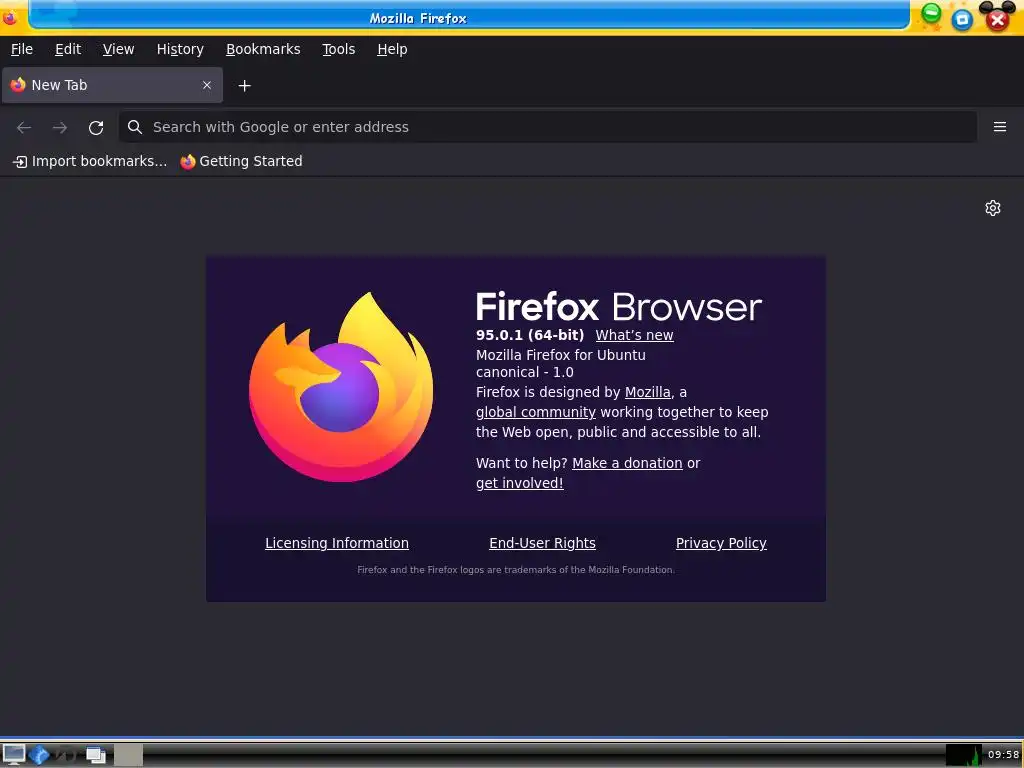Click the large Firefox logo
This screenshot has height=768, width=1024.
point(341,387)
